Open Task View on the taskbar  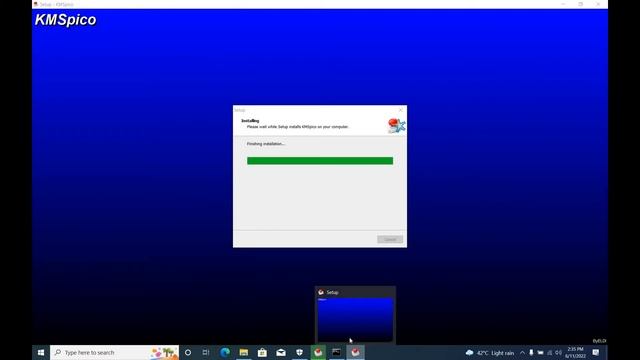point(206,352)
